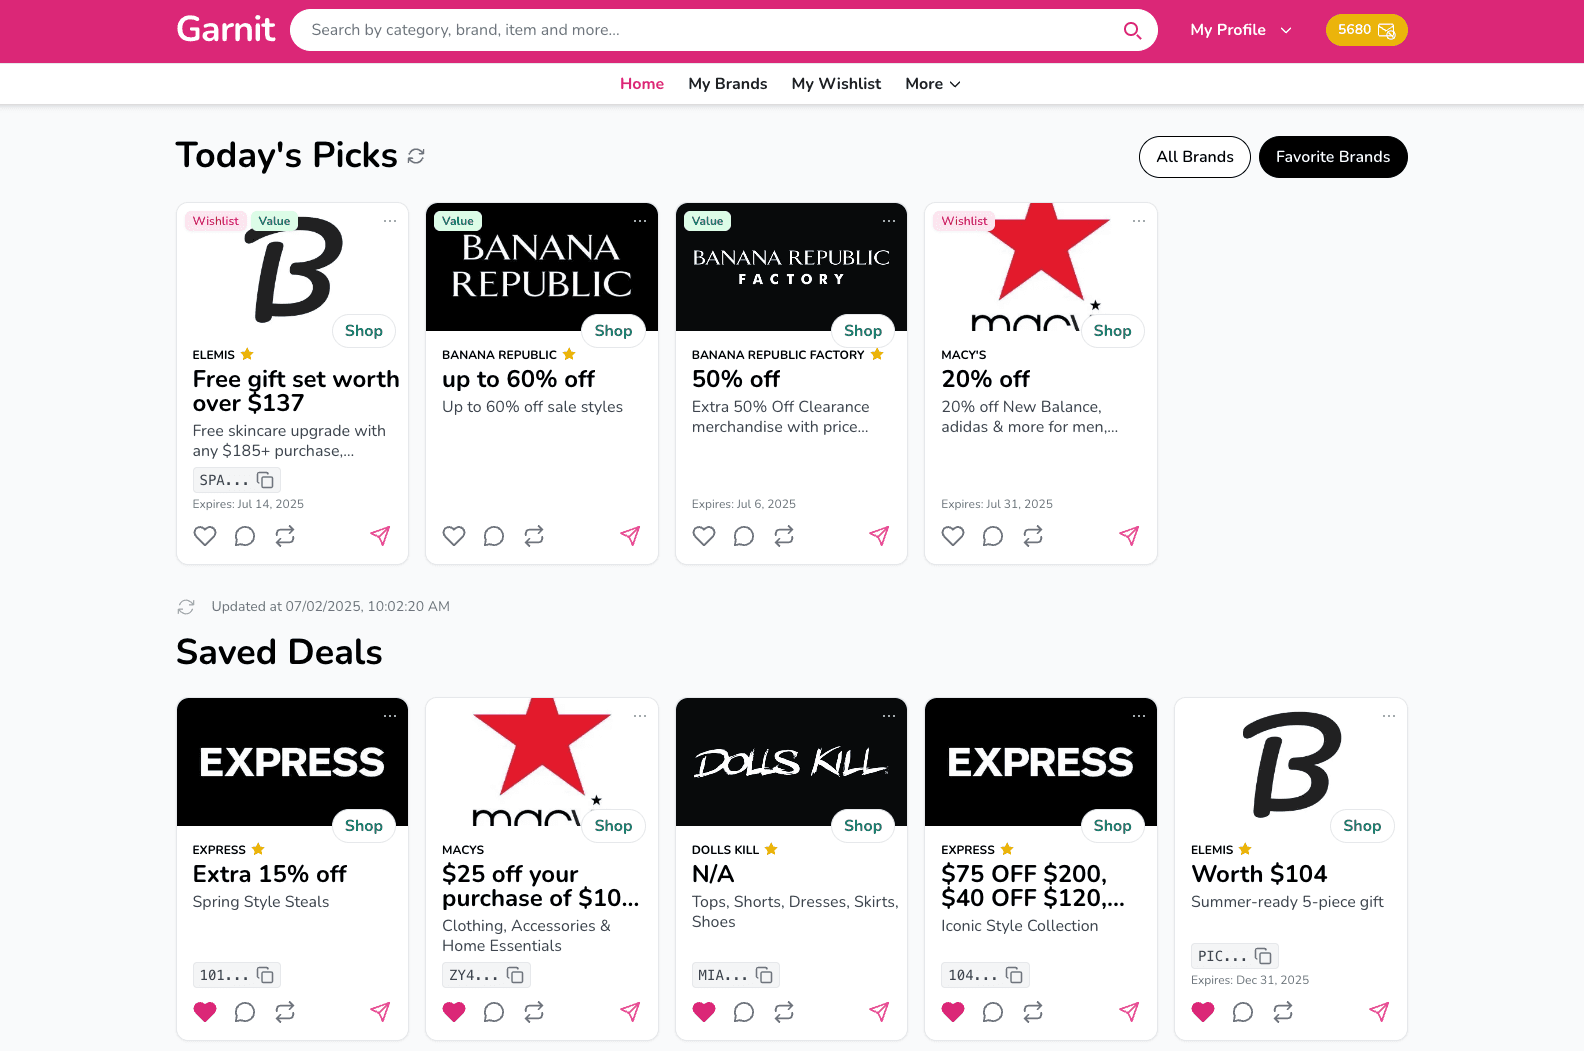1584x1051 pixels.
Task: Refresh Today's Picks with the reload icon
Action: coord(416,156)
